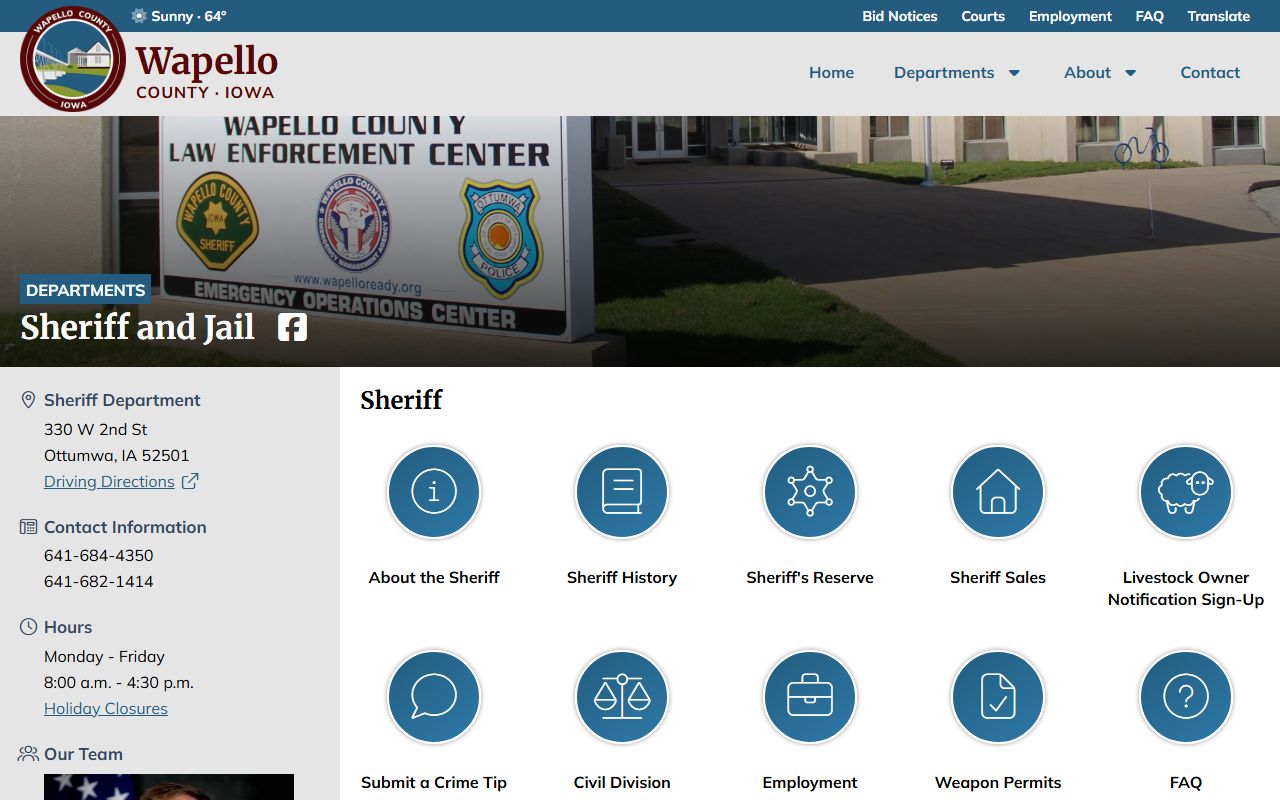Click the Sheriff and Jail page heading

138,327
